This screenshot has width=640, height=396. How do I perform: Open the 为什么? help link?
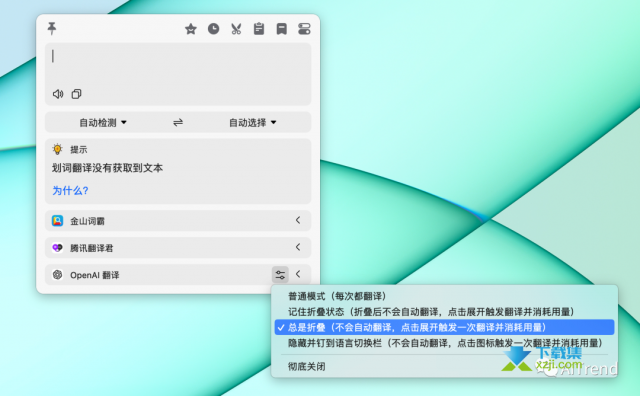[70, 191]
